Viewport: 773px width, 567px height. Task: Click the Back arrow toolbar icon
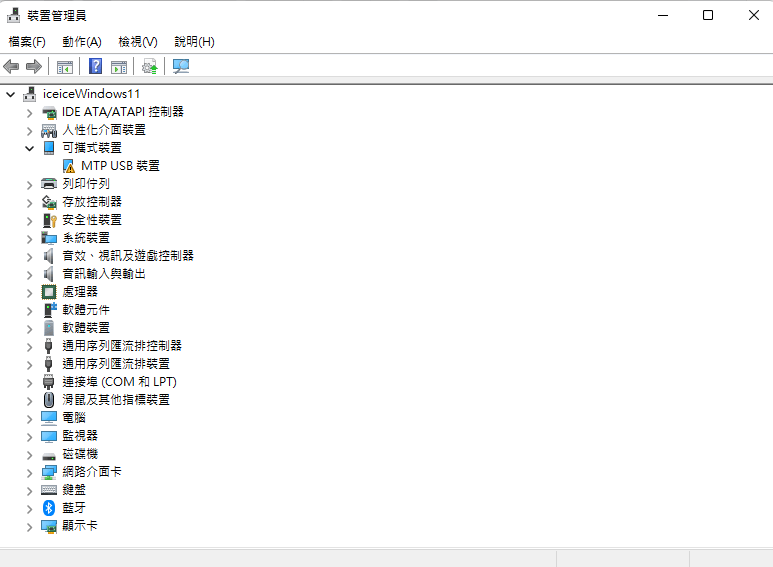11,66
